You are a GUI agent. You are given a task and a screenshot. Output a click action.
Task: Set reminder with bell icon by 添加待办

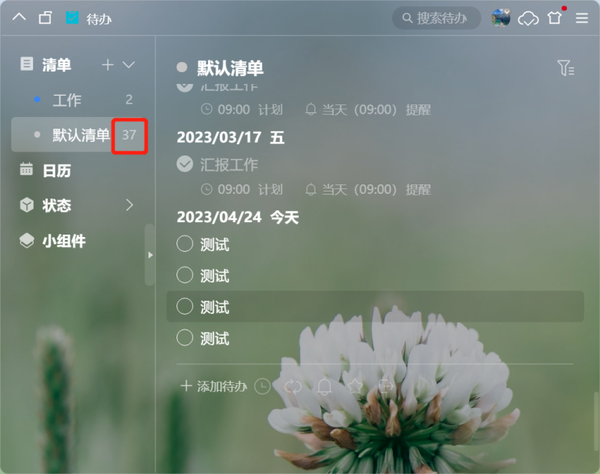click(x=324, y=386)
